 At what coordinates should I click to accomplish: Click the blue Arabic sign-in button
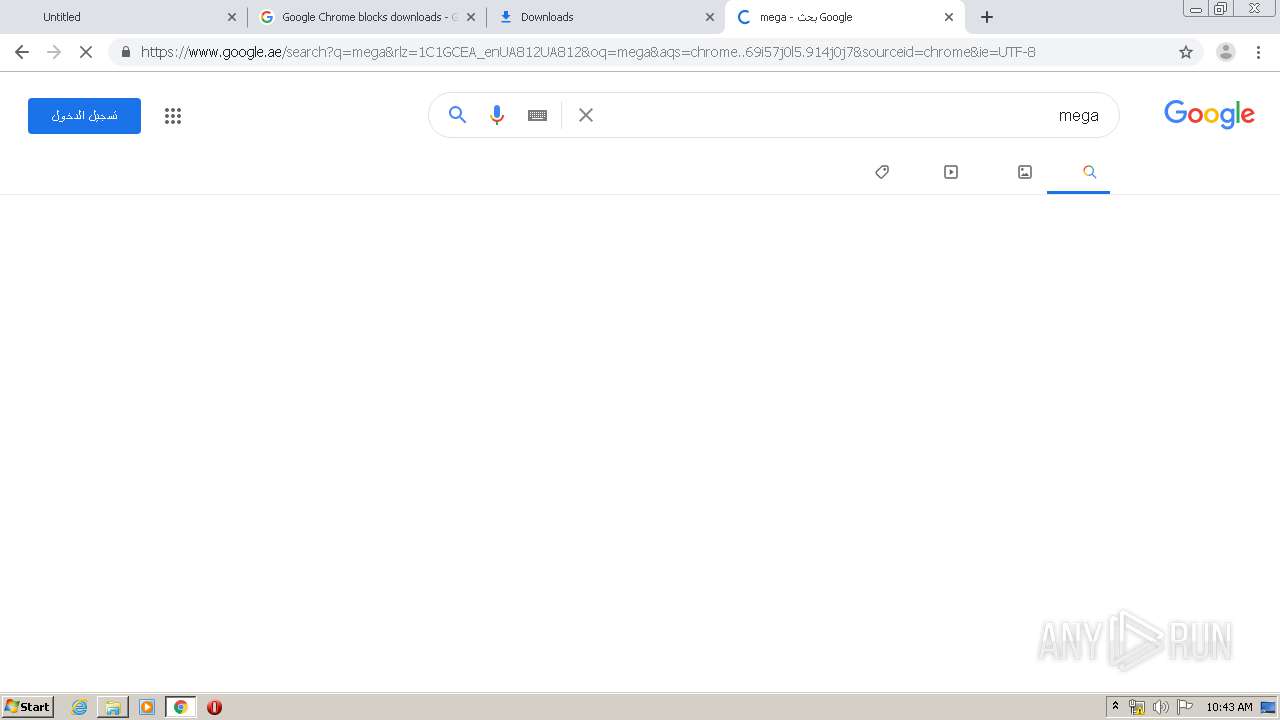84,116
